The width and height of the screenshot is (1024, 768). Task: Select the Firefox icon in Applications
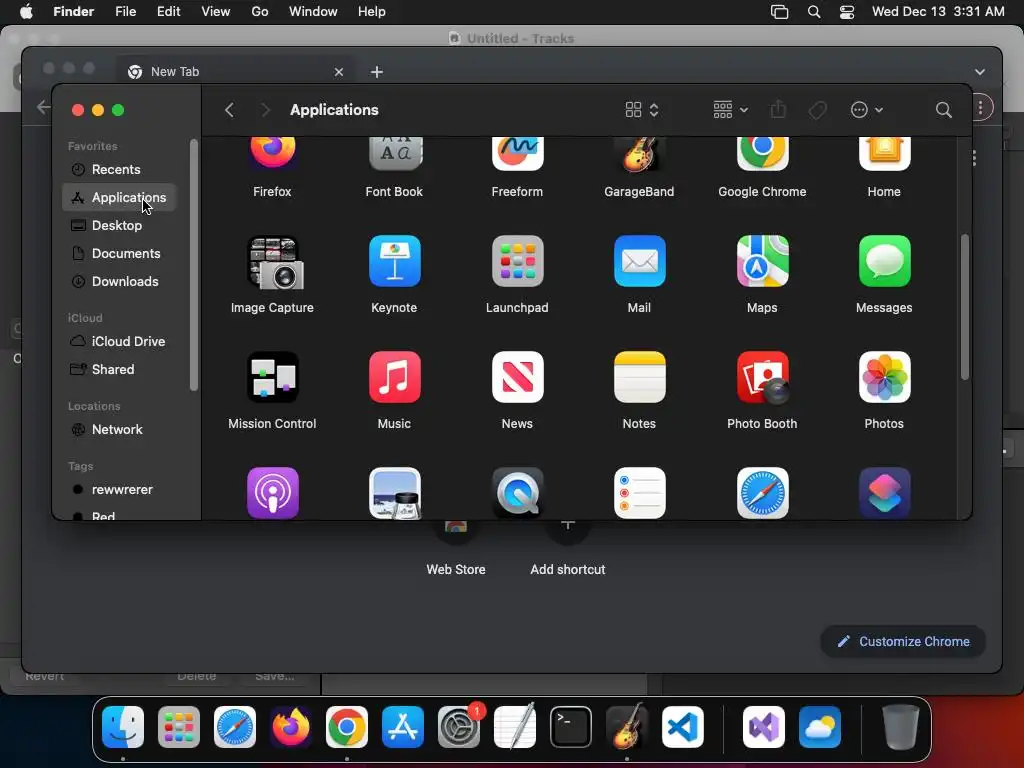[272, 153]
